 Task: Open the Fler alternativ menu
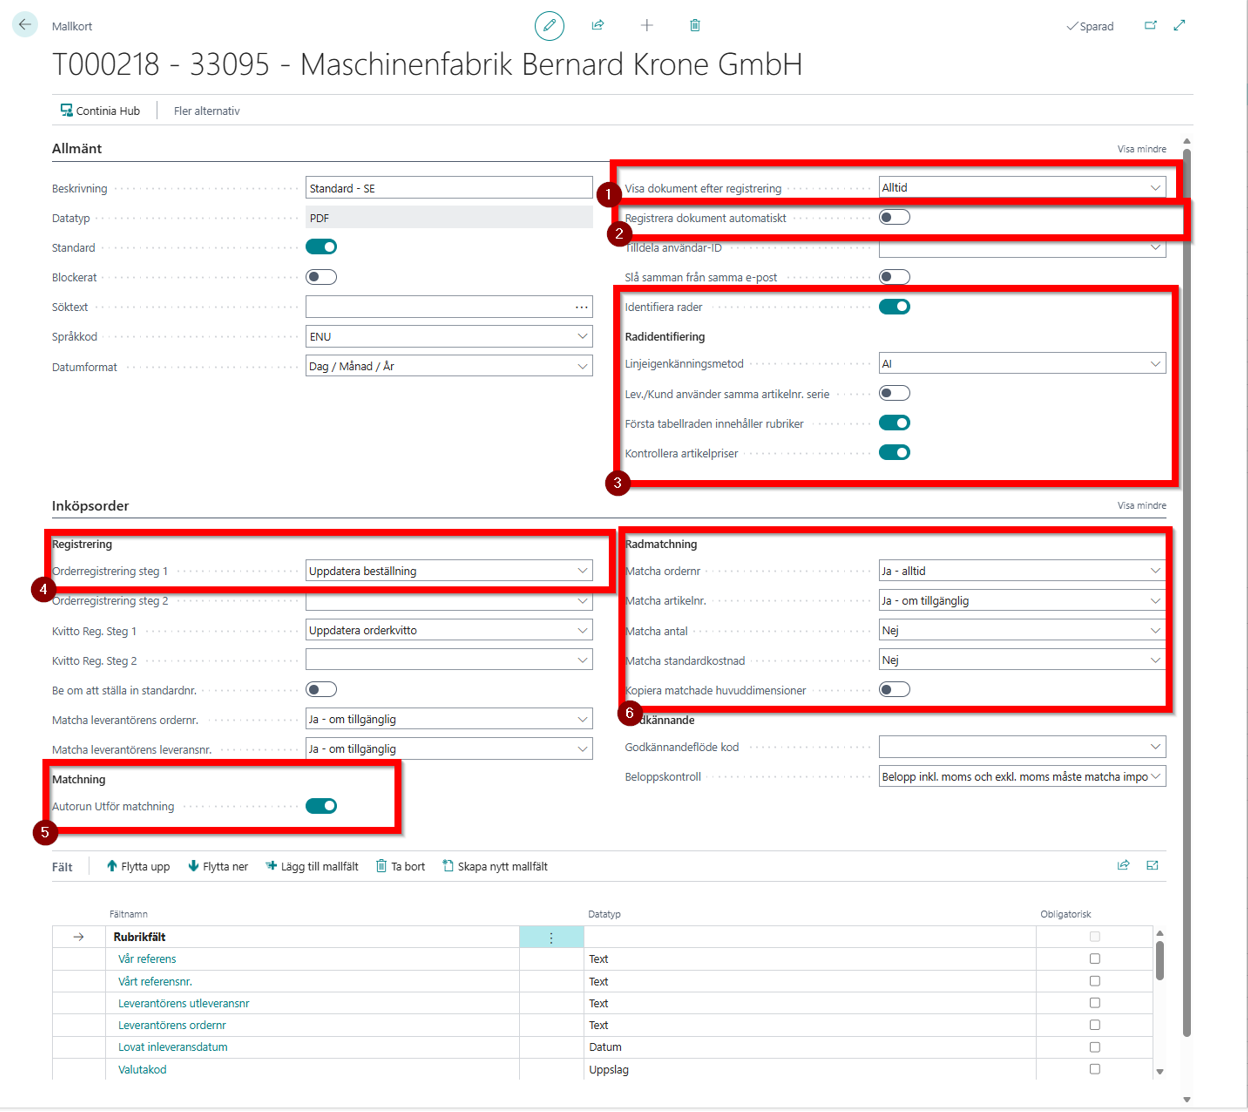(x=207, y=111)
